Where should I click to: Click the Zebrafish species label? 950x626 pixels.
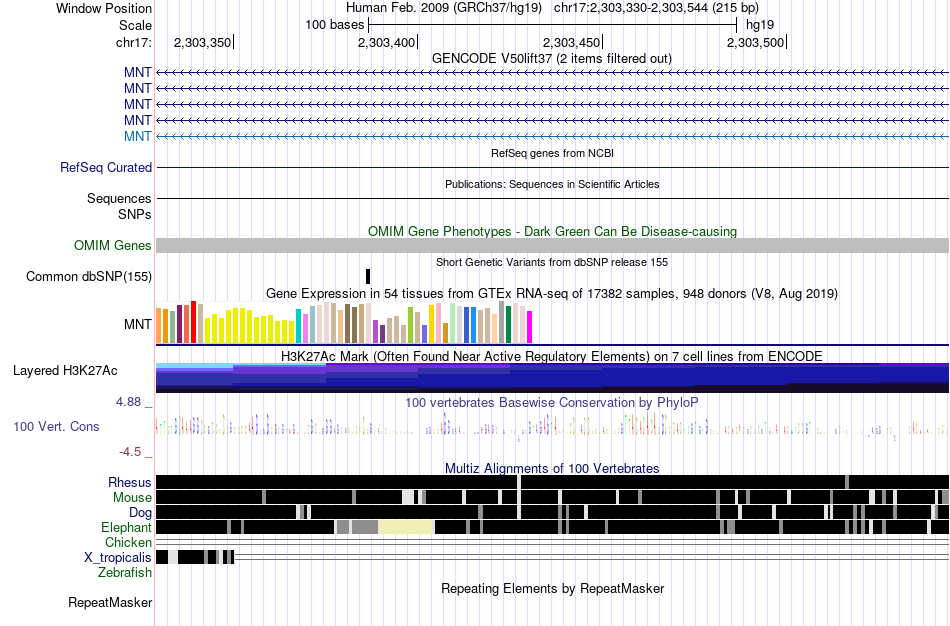click(125, 572)
